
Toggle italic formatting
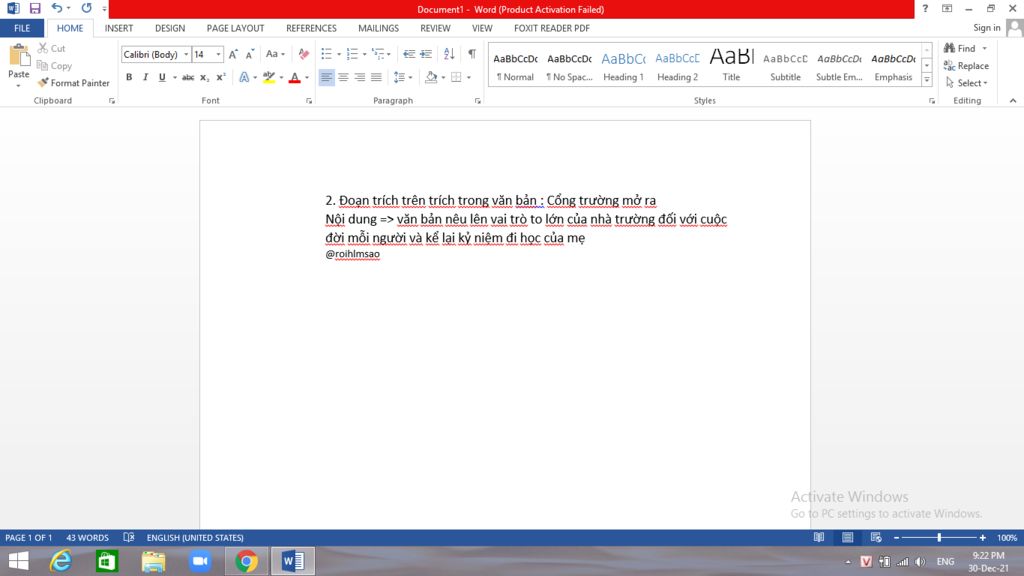click(x=145, y=77)
